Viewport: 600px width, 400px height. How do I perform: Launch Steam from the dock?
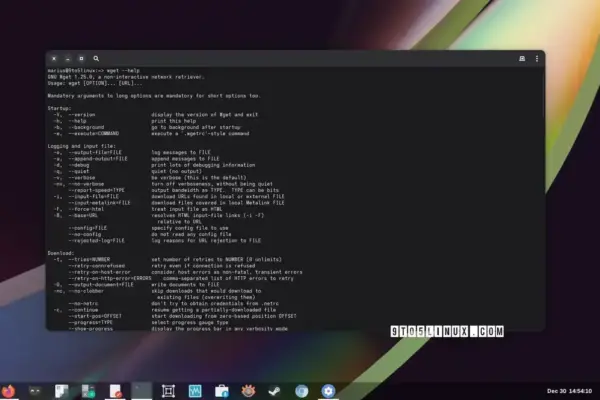coord(275,391)
